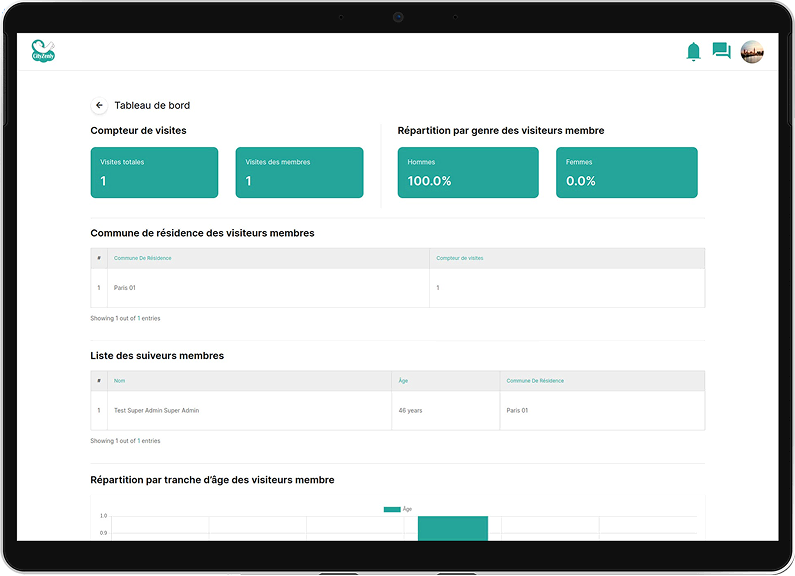Click the Tableau de bord title
Screen dimensions: 795x576
pyautogui.click(x=152, y=105)
